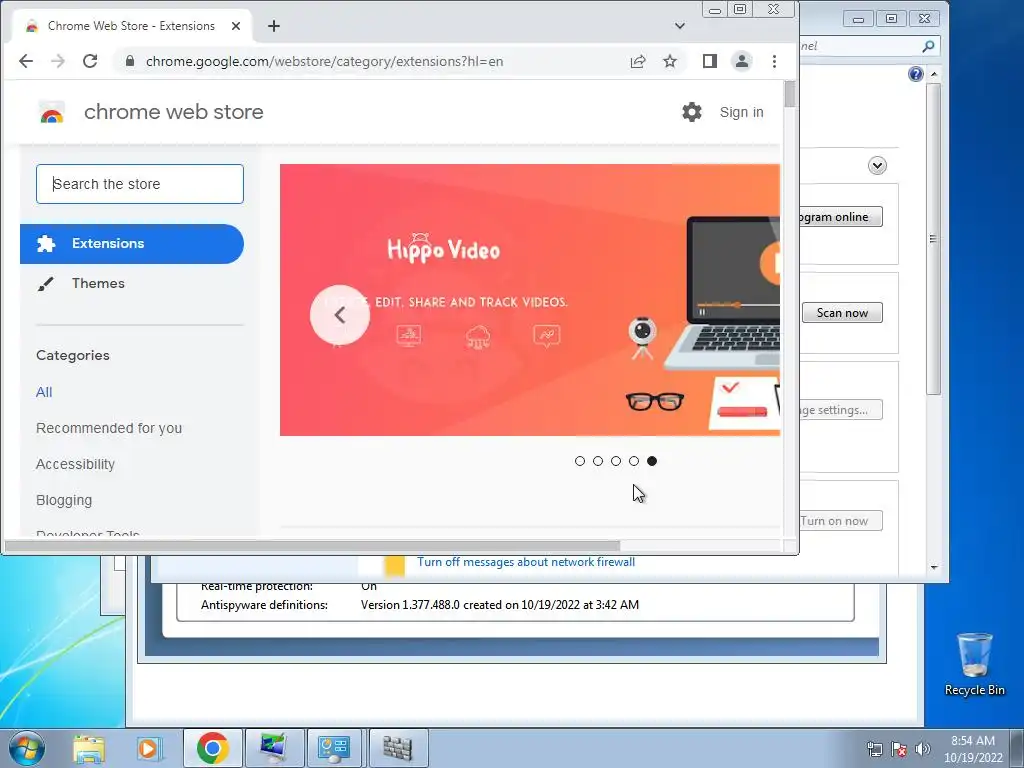The width and height of the screenshot is (1024, 768).
Task: Choose Recommended for you category
Action: [109, 428]
